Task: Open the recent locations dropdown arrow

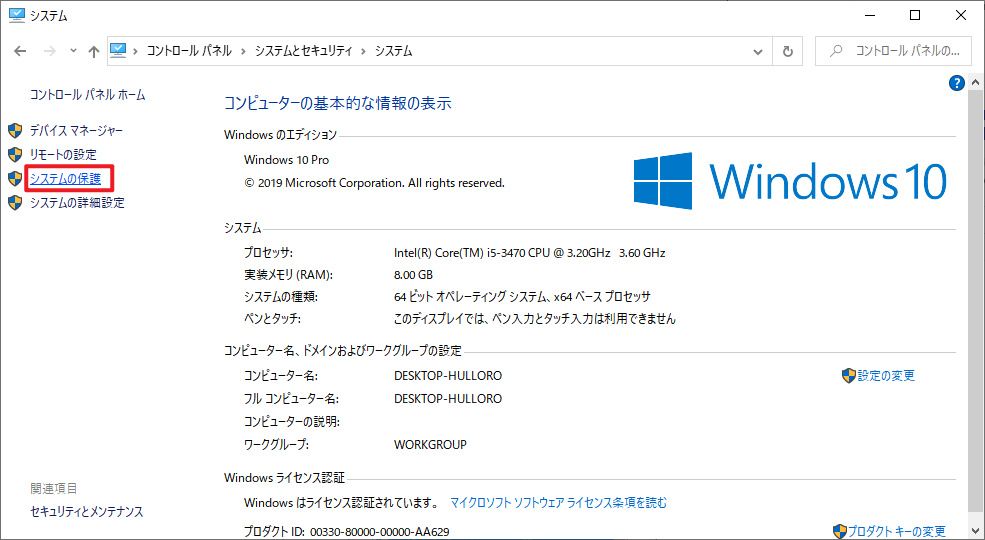Action: tap(73, 51)
